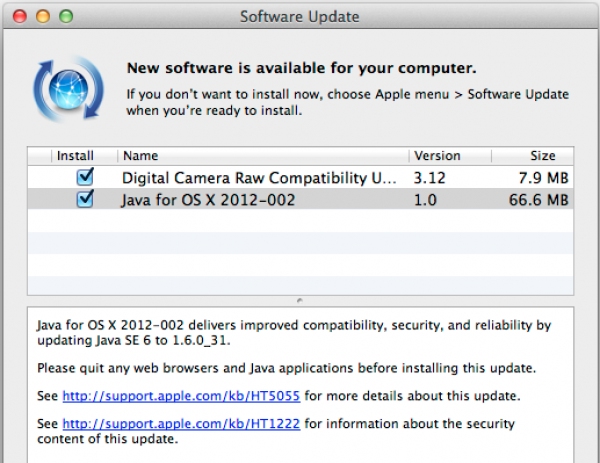Zoom window with the green button
600x463 pixels.
(x=66, y=17)
